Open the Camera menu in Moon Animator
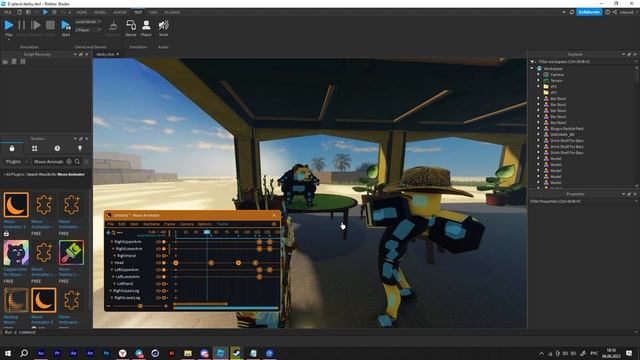Image resolution: width=640 pixels, height=360 pixels. [x=187, y=224]
